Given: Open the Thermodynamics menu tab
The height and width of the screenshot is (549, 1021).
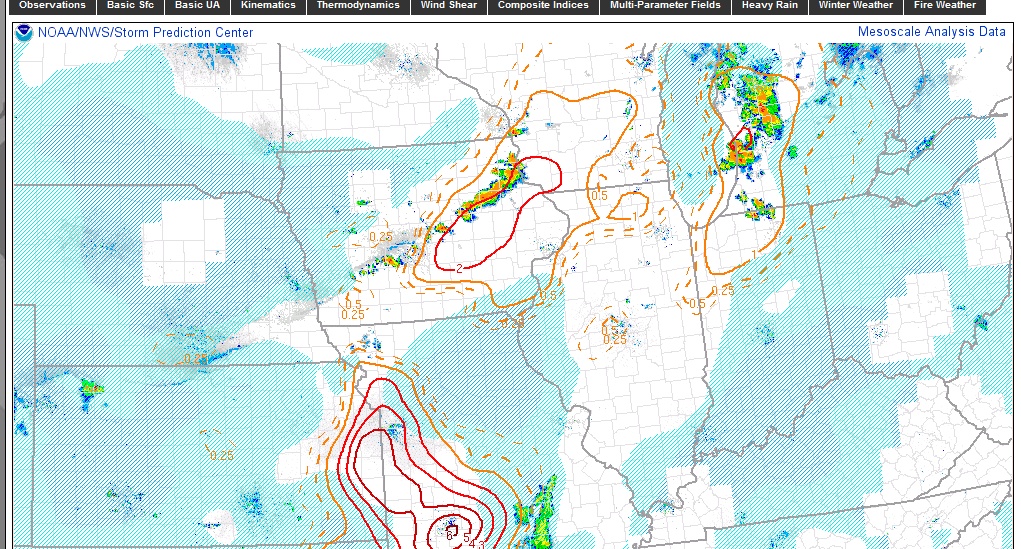Looking at the screenshot, I should (x=358, y=6).
